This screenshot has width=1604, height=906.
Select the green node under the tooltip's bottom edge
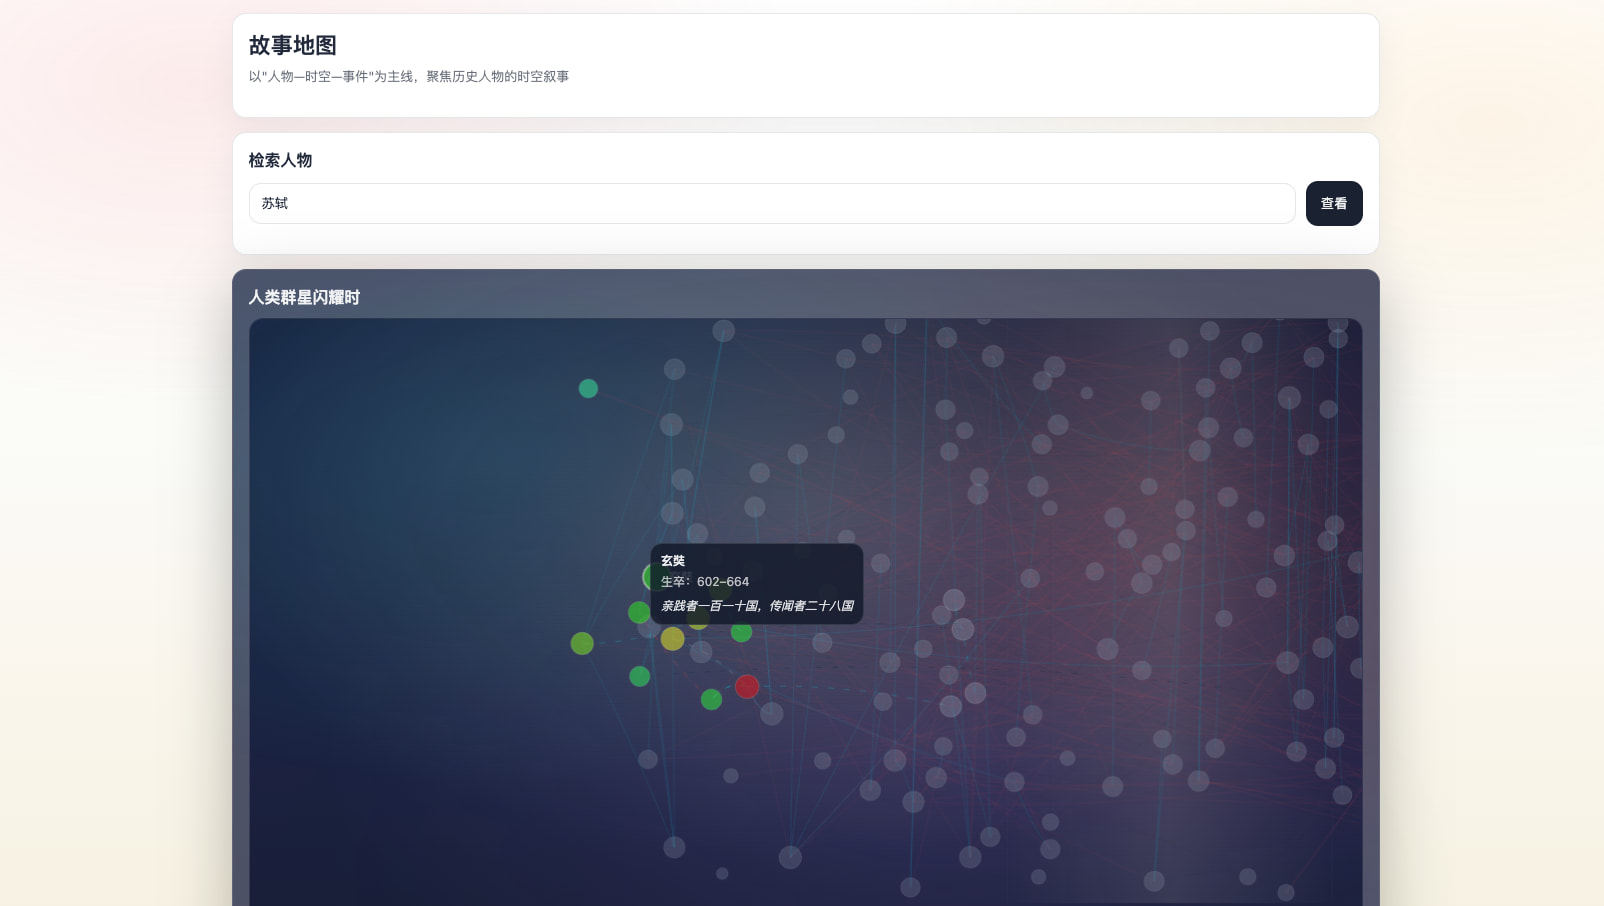pyautogui.click(x=741, y=632)
